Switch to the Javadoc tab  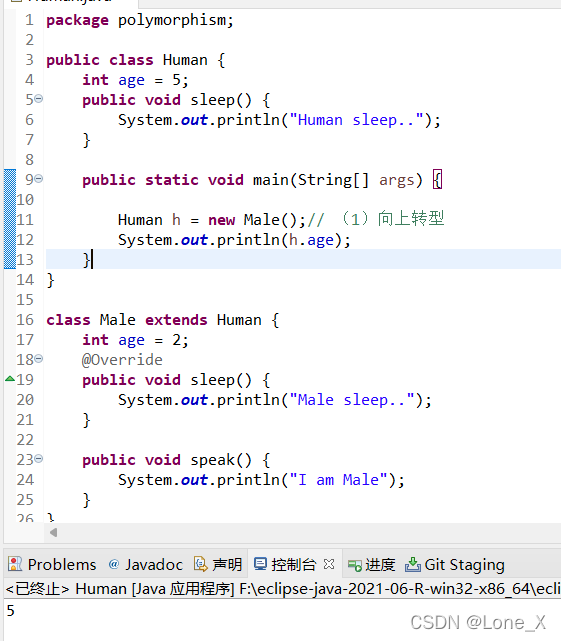(x=146, y=565)
